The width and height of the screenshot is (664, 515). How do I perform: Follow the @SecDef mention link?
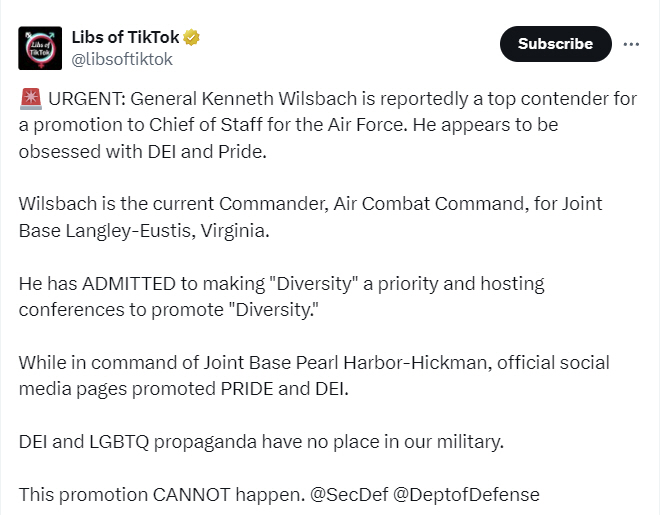349,494
